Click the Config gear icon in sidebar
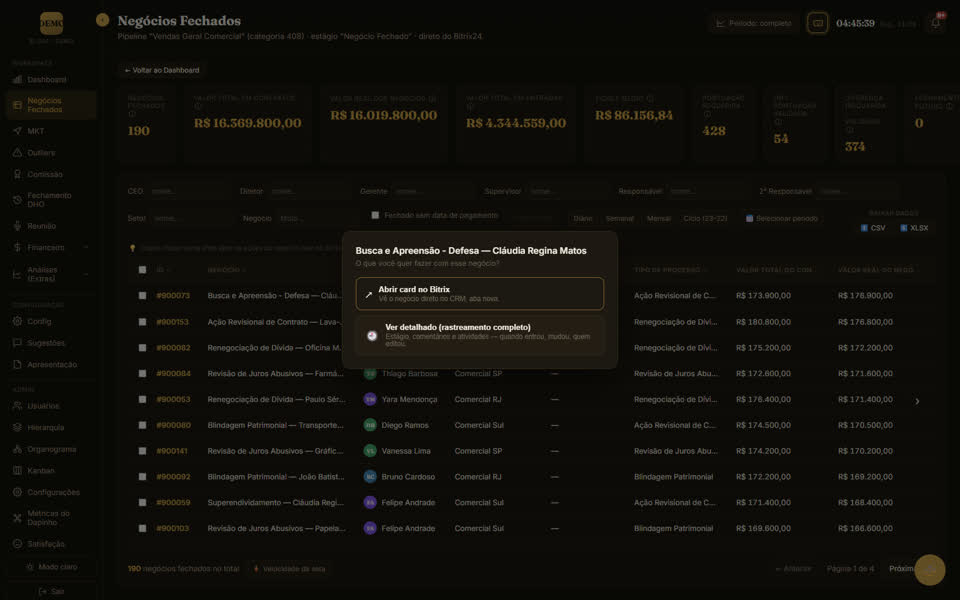The height and width of the screenshot is (600, 960). 17,321
